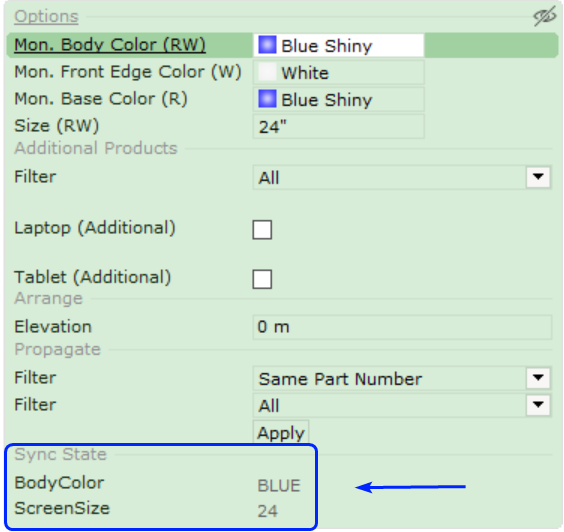Click Mon. Base Color Blue Shiny swatch
This screenshot has width=564, height=532.
(267, 99)
